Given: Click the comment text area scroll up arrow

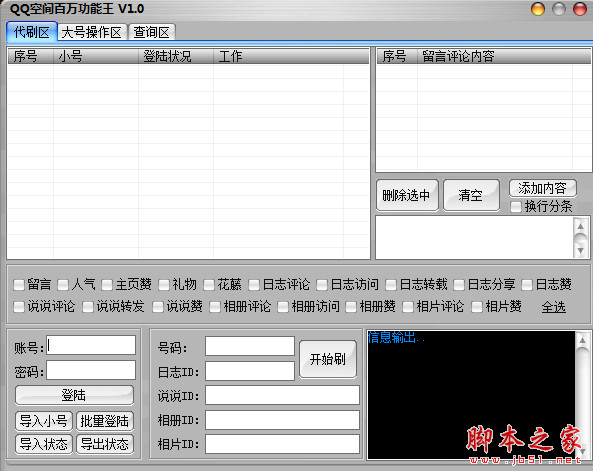Looking at the screenshot, I should click(581, 227).
